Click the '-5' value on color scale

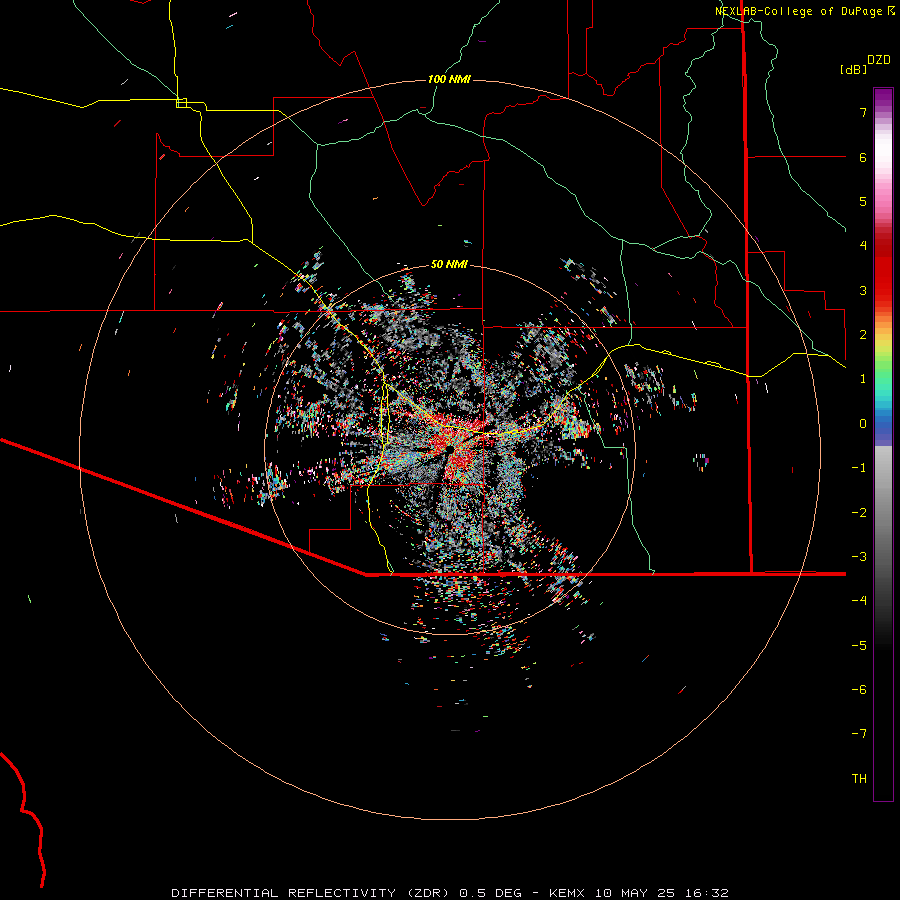(859, 646)
